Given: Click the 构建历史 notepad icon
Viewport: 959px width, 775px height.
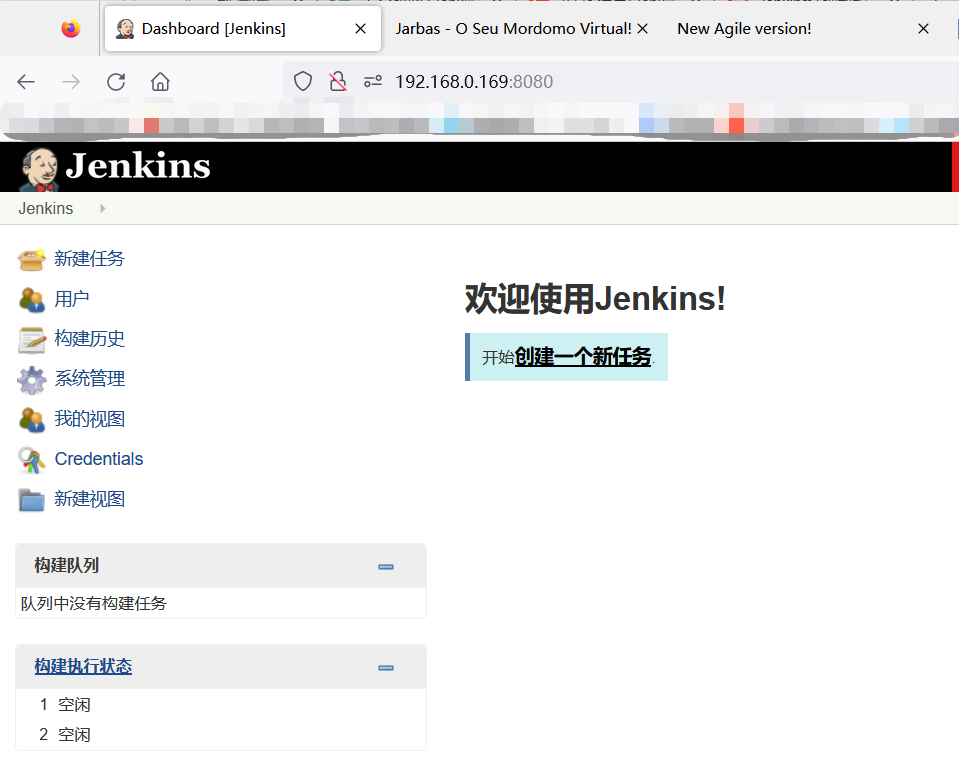Looking at the screenshot, I should [31, 339].
